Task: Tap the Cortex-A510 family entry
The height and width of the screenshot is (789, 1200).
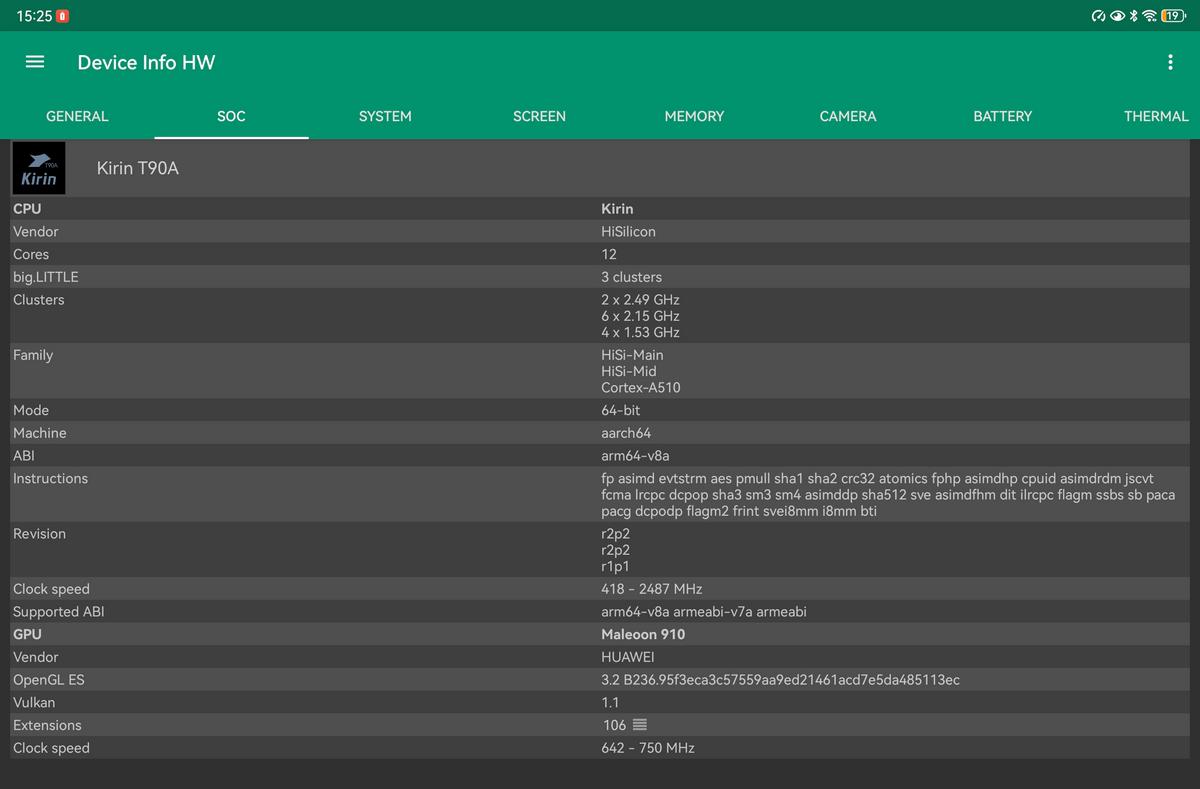Action: (641, 387)
